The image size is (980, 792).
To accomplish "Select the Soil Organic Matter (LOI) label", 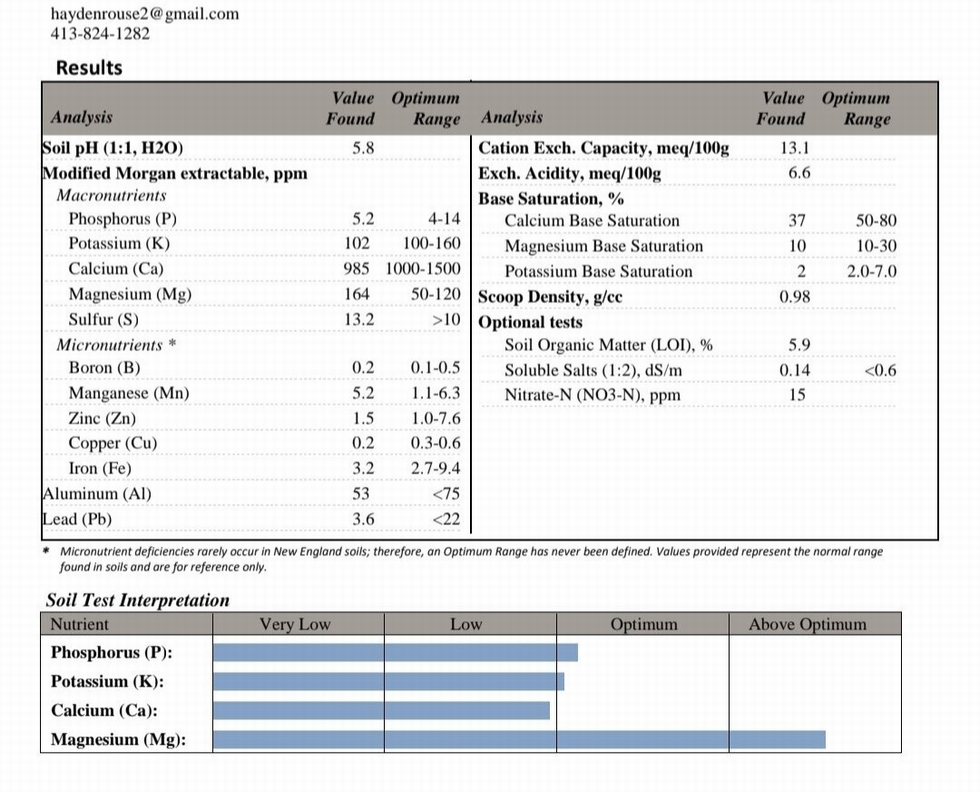I will tap(608, 346).
